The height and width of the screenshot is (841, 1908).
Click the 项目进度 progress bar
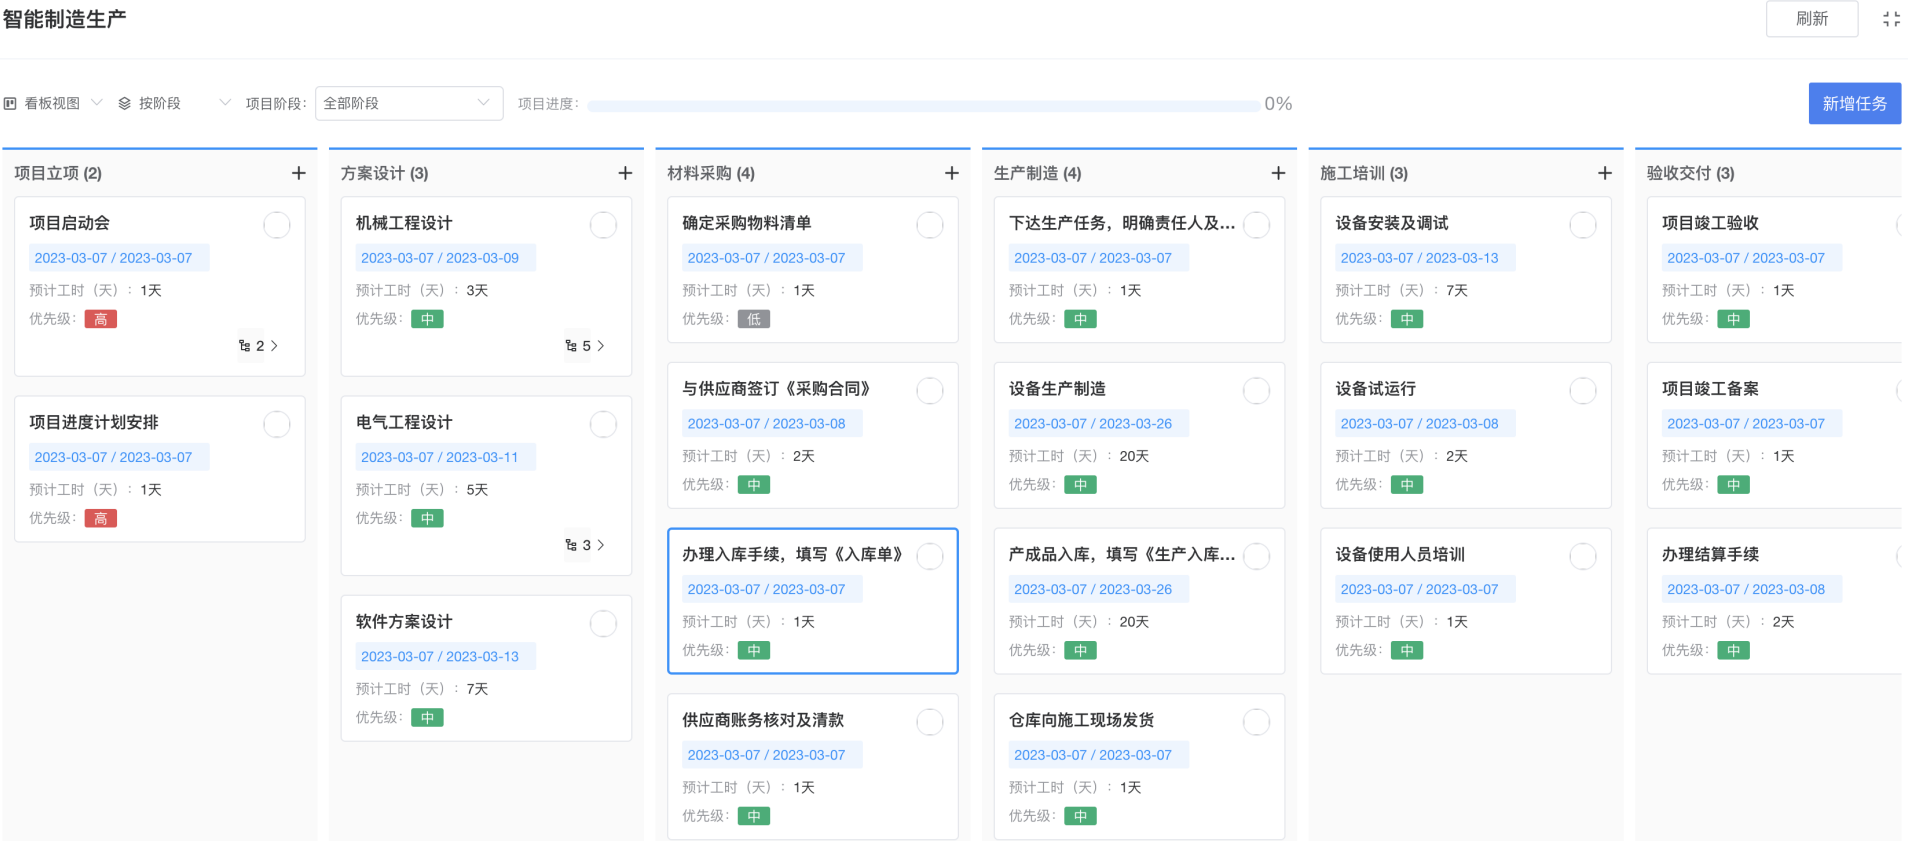pos(923,105)
